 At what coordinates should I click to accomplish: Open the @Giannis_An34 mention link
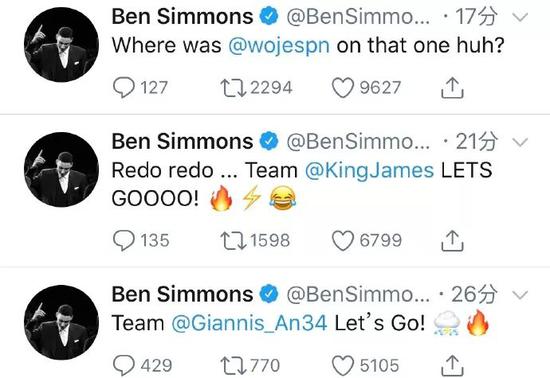(249, 323)
